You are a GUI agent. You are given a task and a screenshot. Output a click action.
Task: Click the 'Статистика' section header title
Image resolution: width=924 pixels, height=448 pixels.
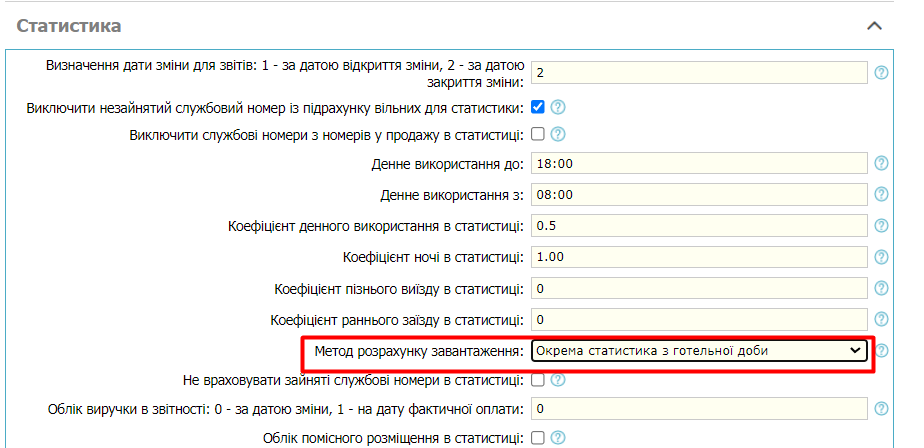pyautogui.click(x=69, y=25)
